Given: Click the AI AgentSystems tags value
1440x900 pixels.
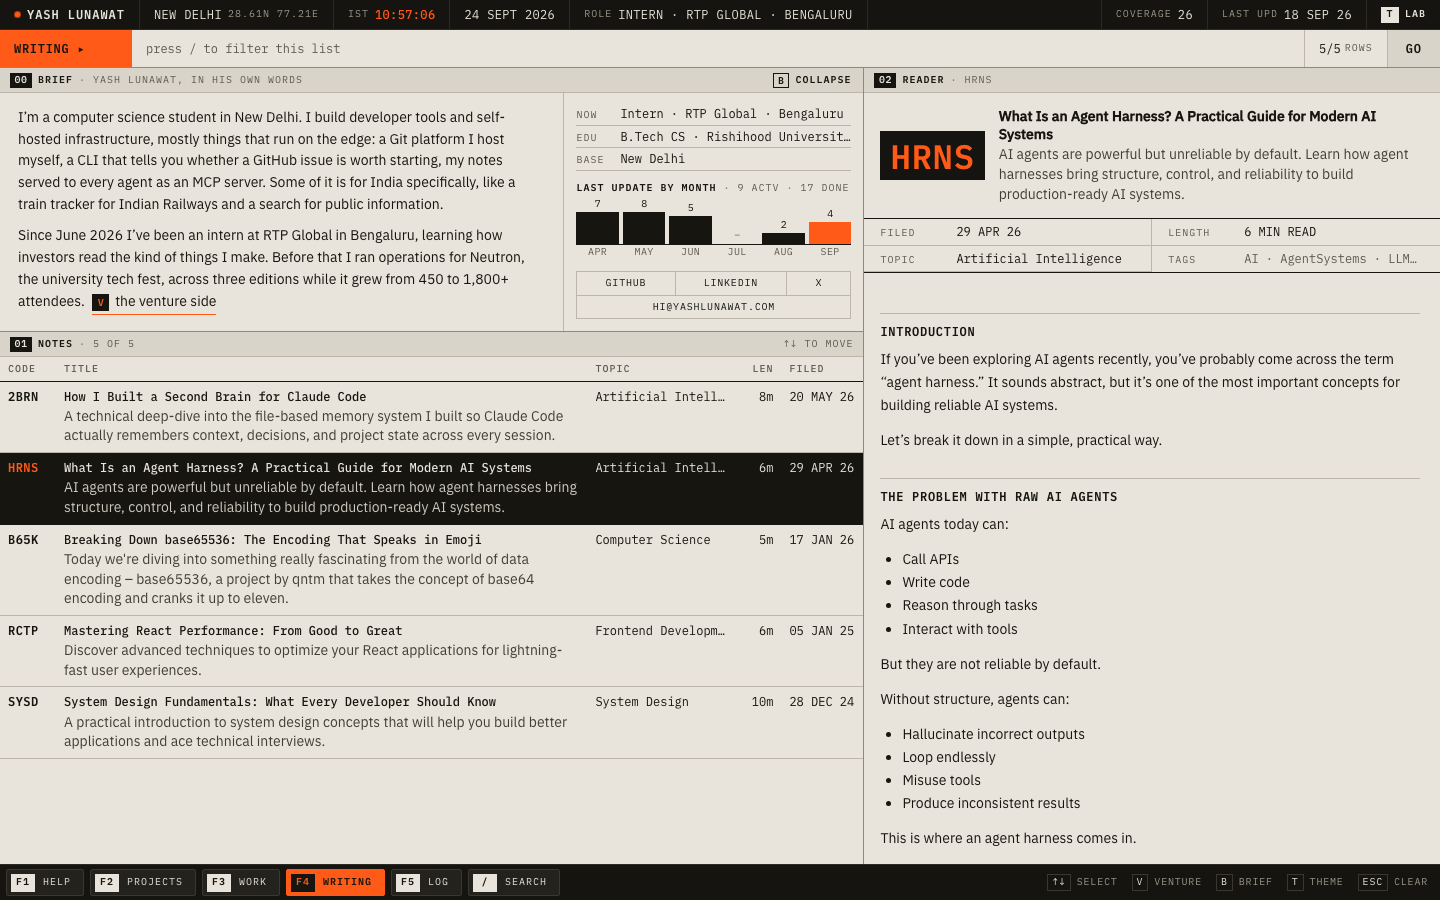Looking at the screenshot, I should pyautogui.click(x=1330, y=259).
